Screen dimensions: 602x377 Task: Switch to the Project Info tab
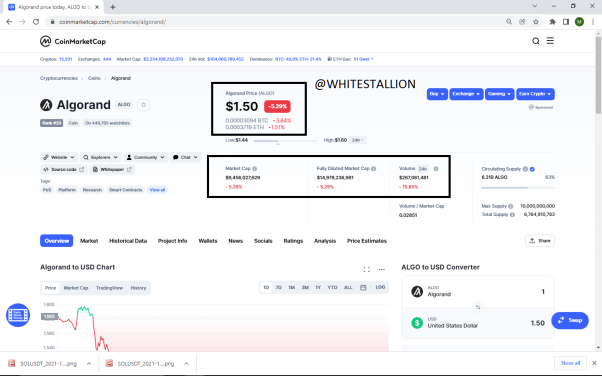[172, 241]
